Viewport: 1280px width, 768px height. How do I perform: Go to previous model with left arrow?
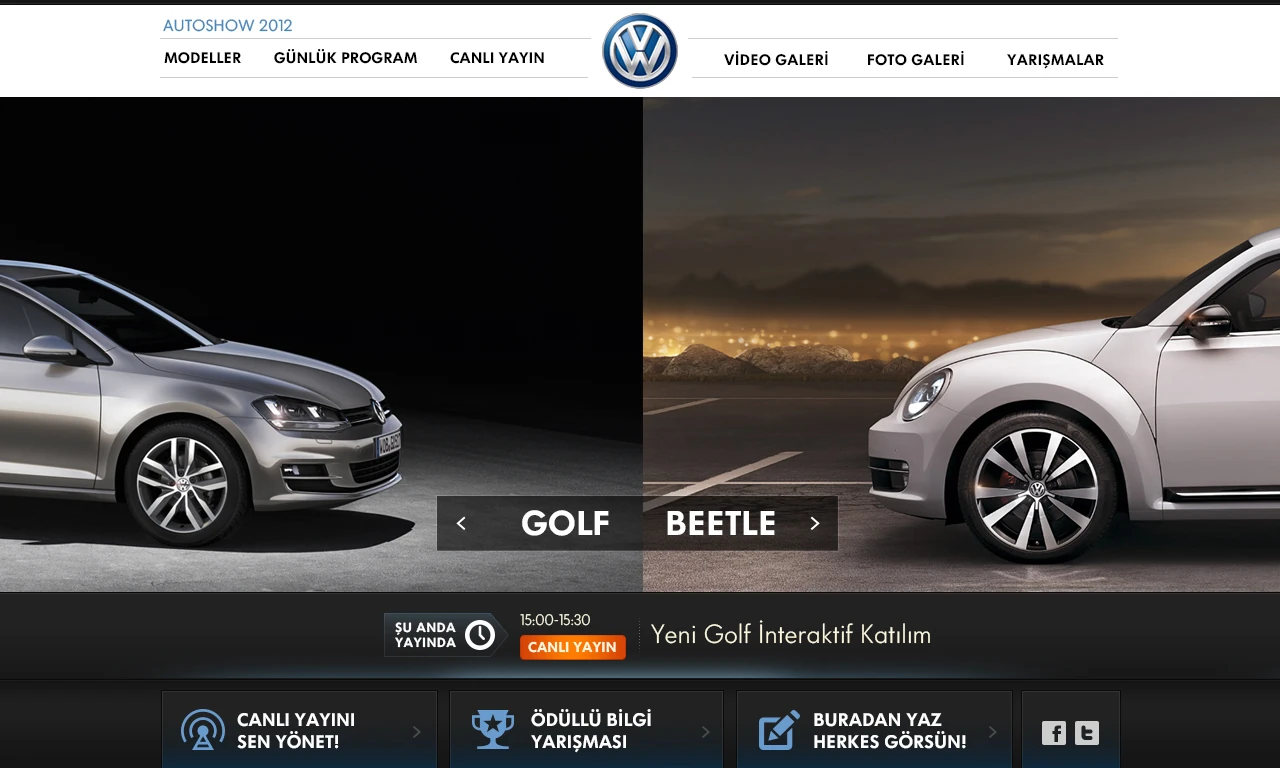[x=461, y=523]
